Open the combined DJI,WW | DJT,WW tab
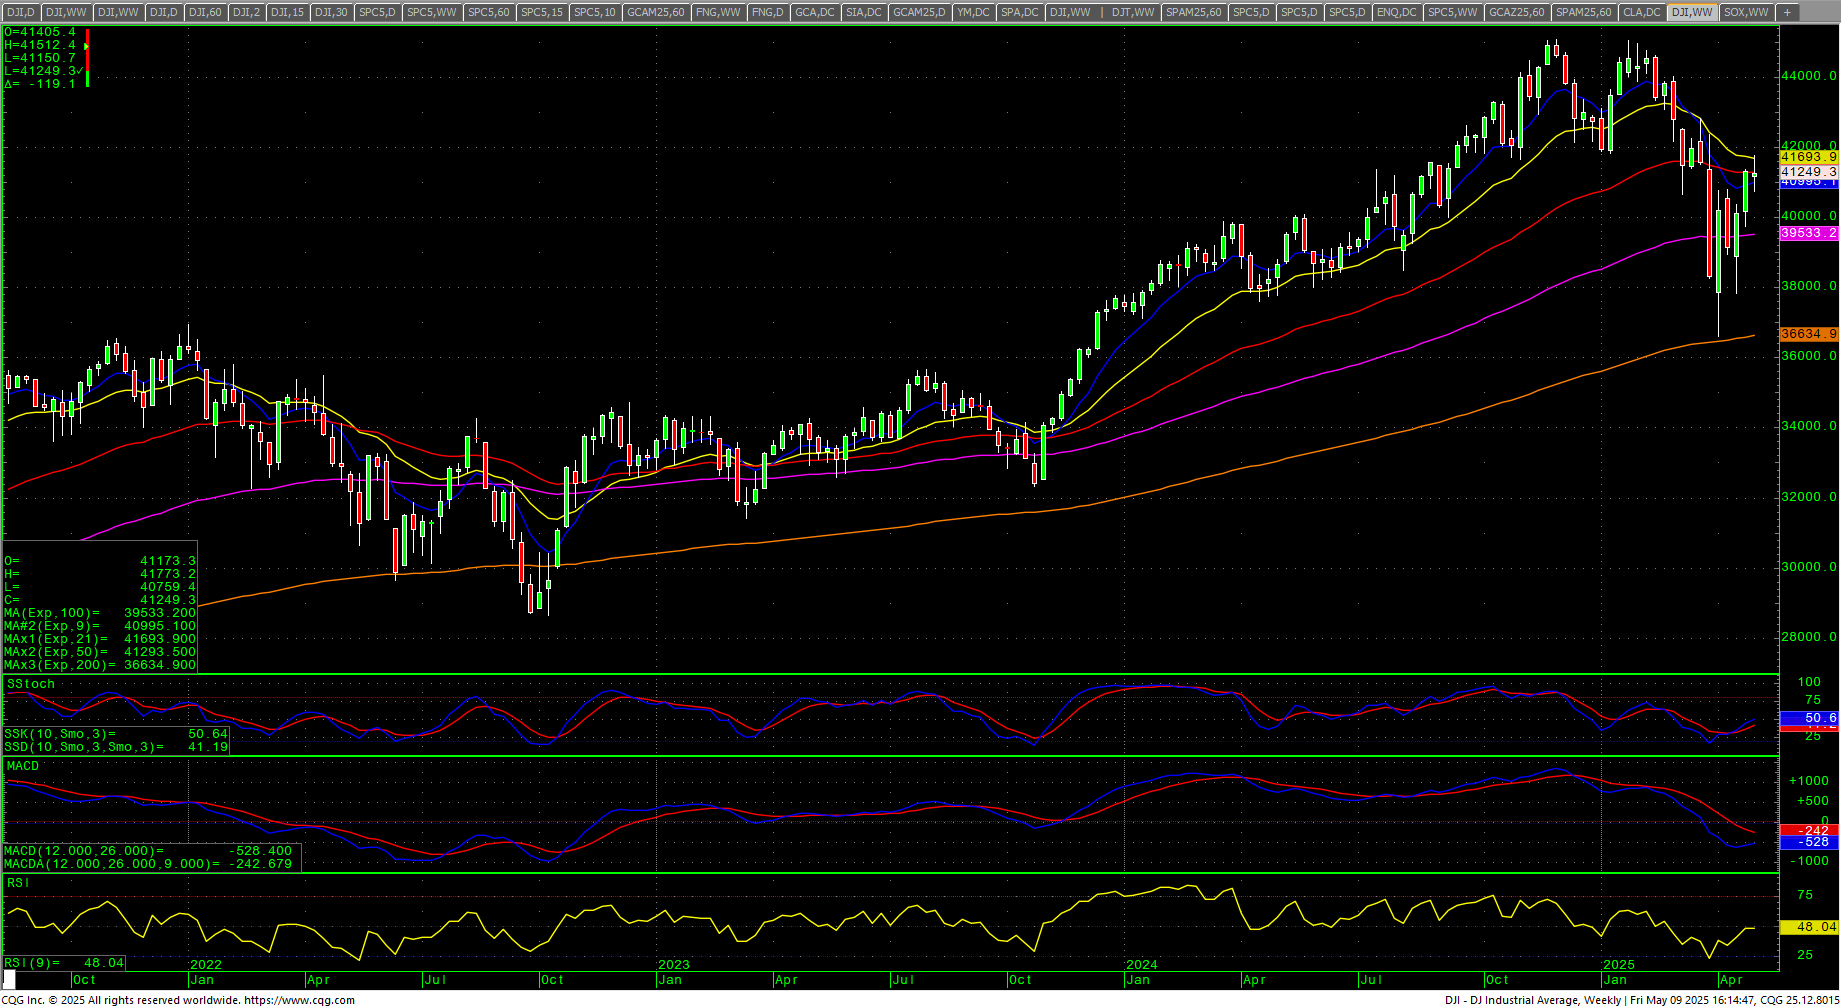 [1101, 12]
